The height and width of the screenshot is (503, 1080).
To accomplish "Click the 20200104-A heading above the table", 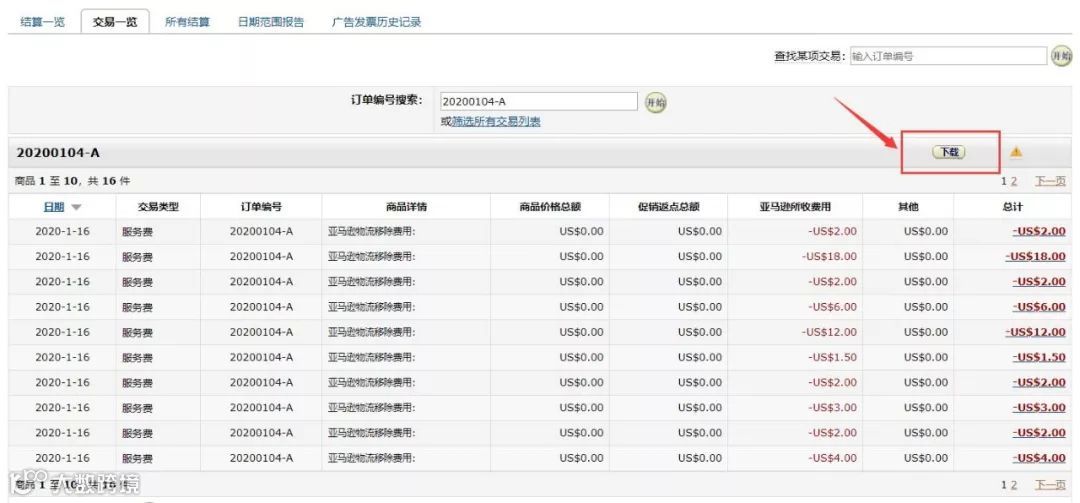I will [x=58, y=152].
